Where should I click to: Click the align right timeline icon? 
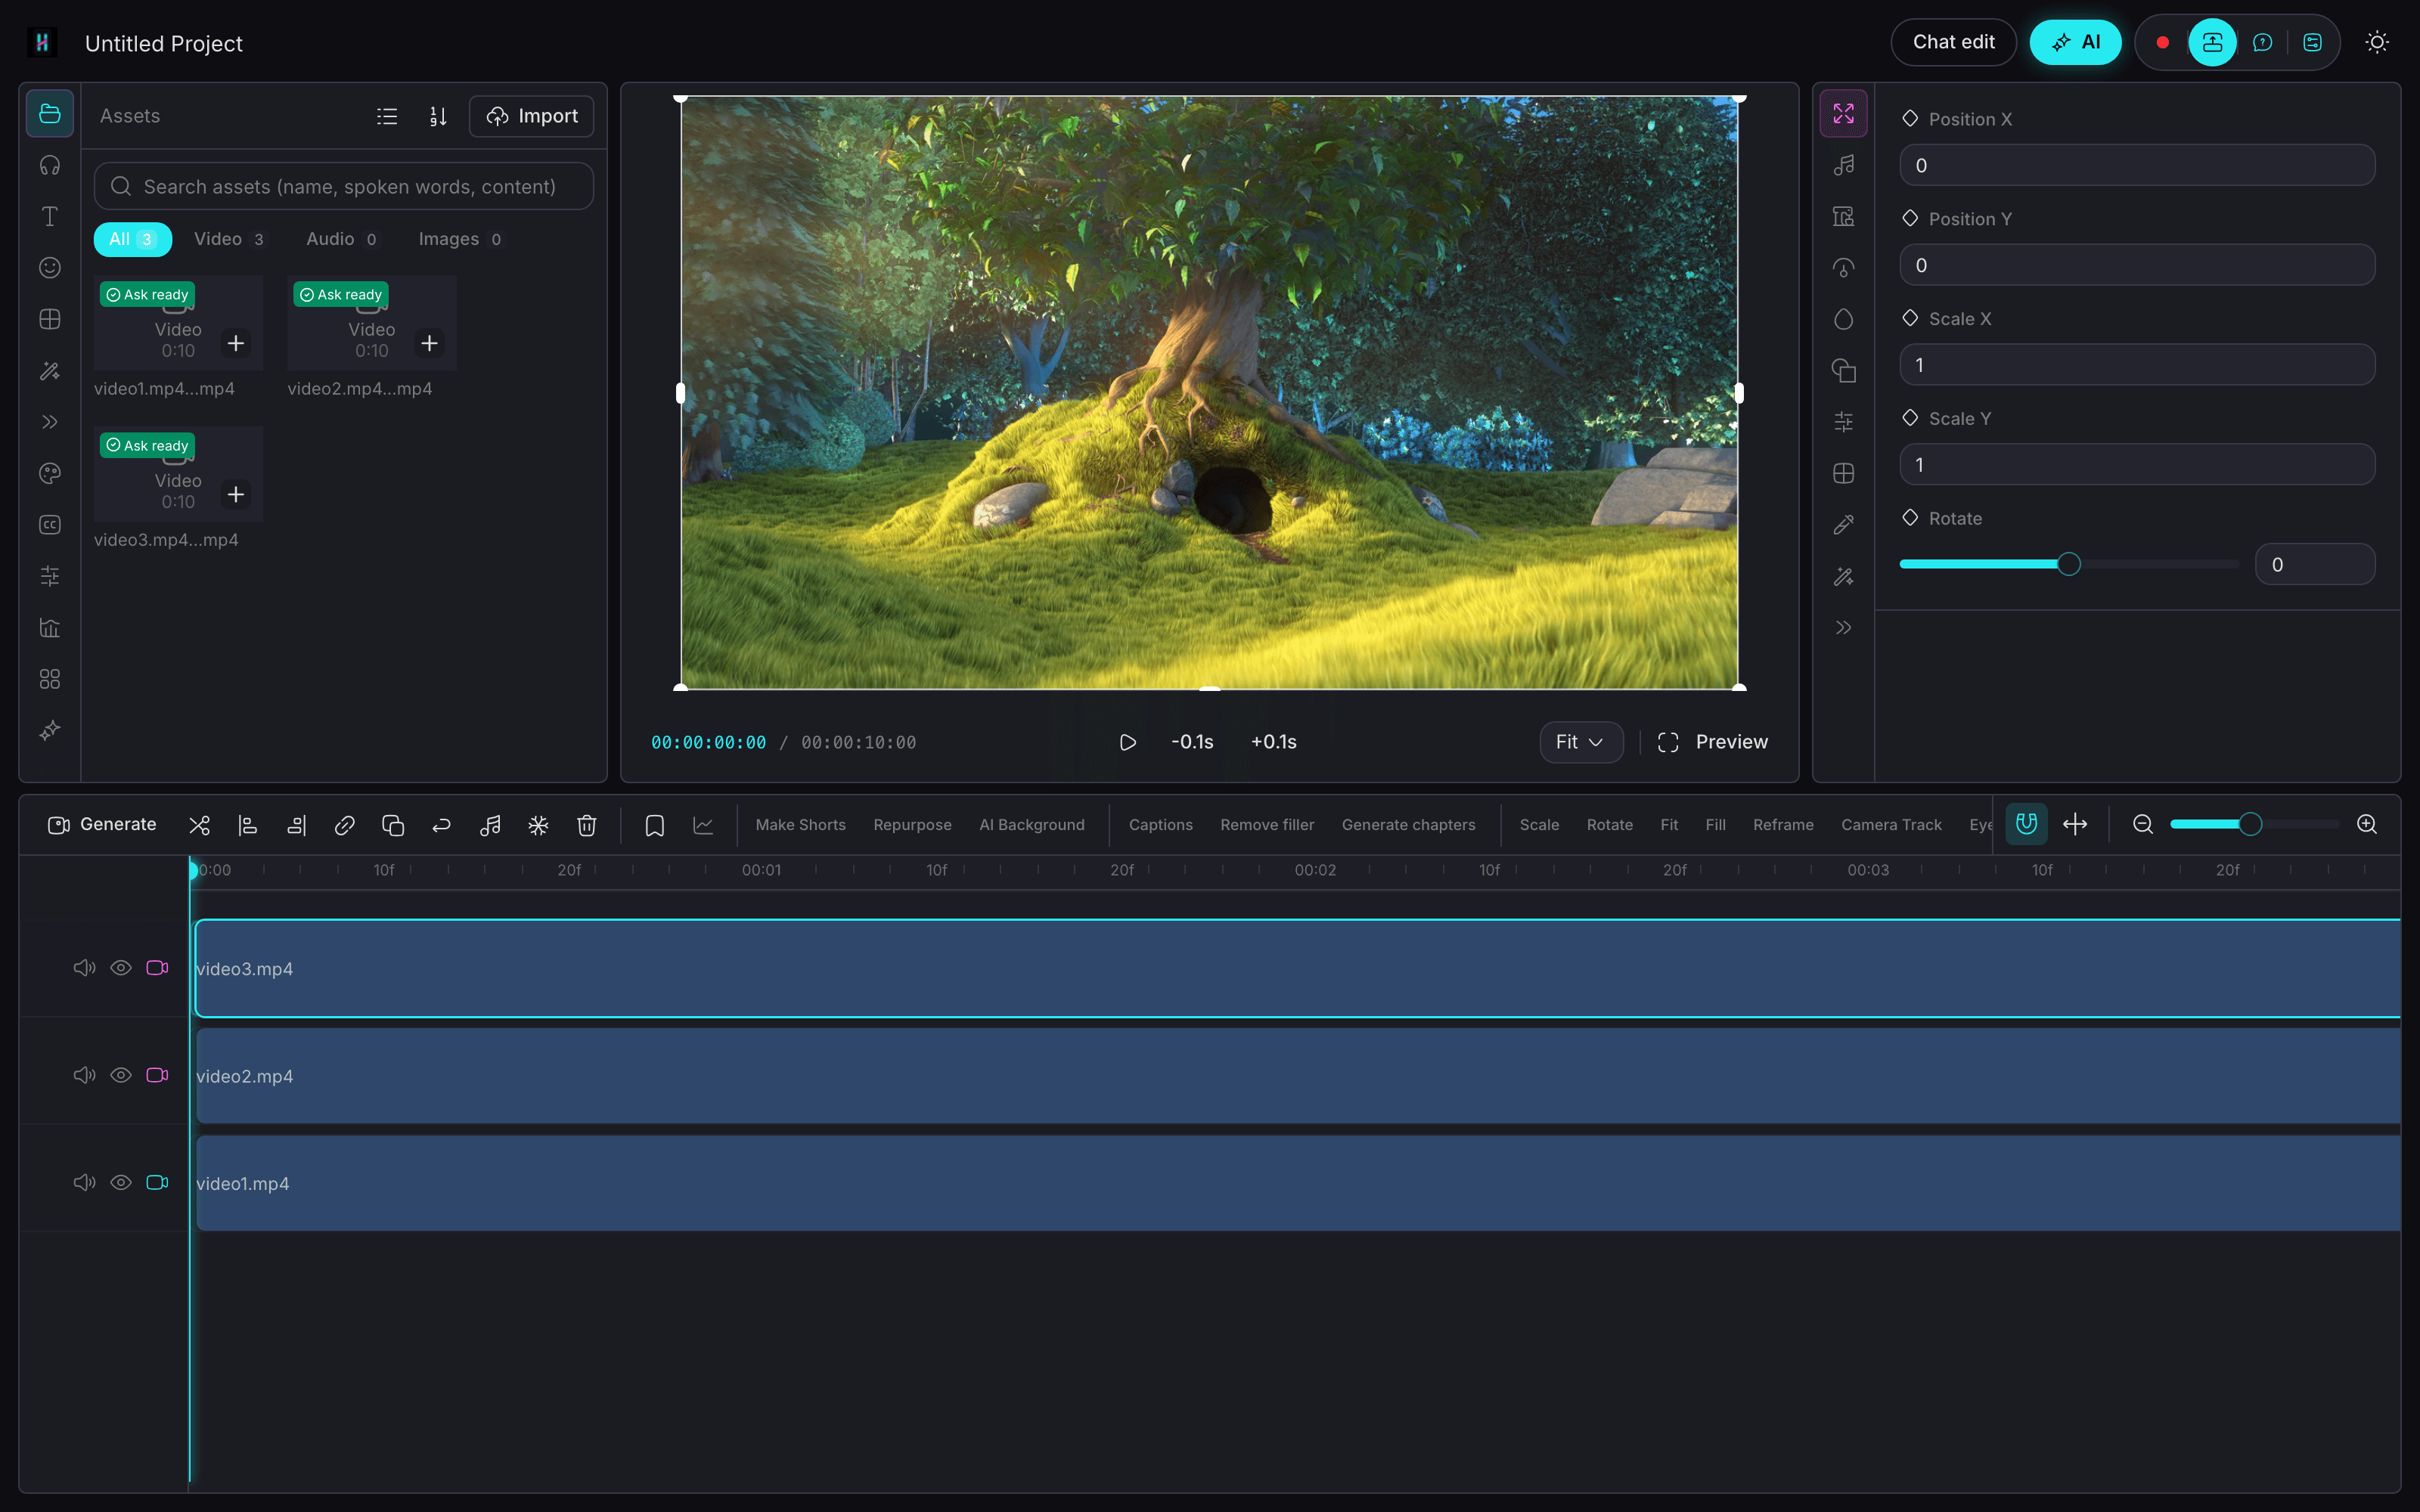pyautogui.click(x=296, y=825)
